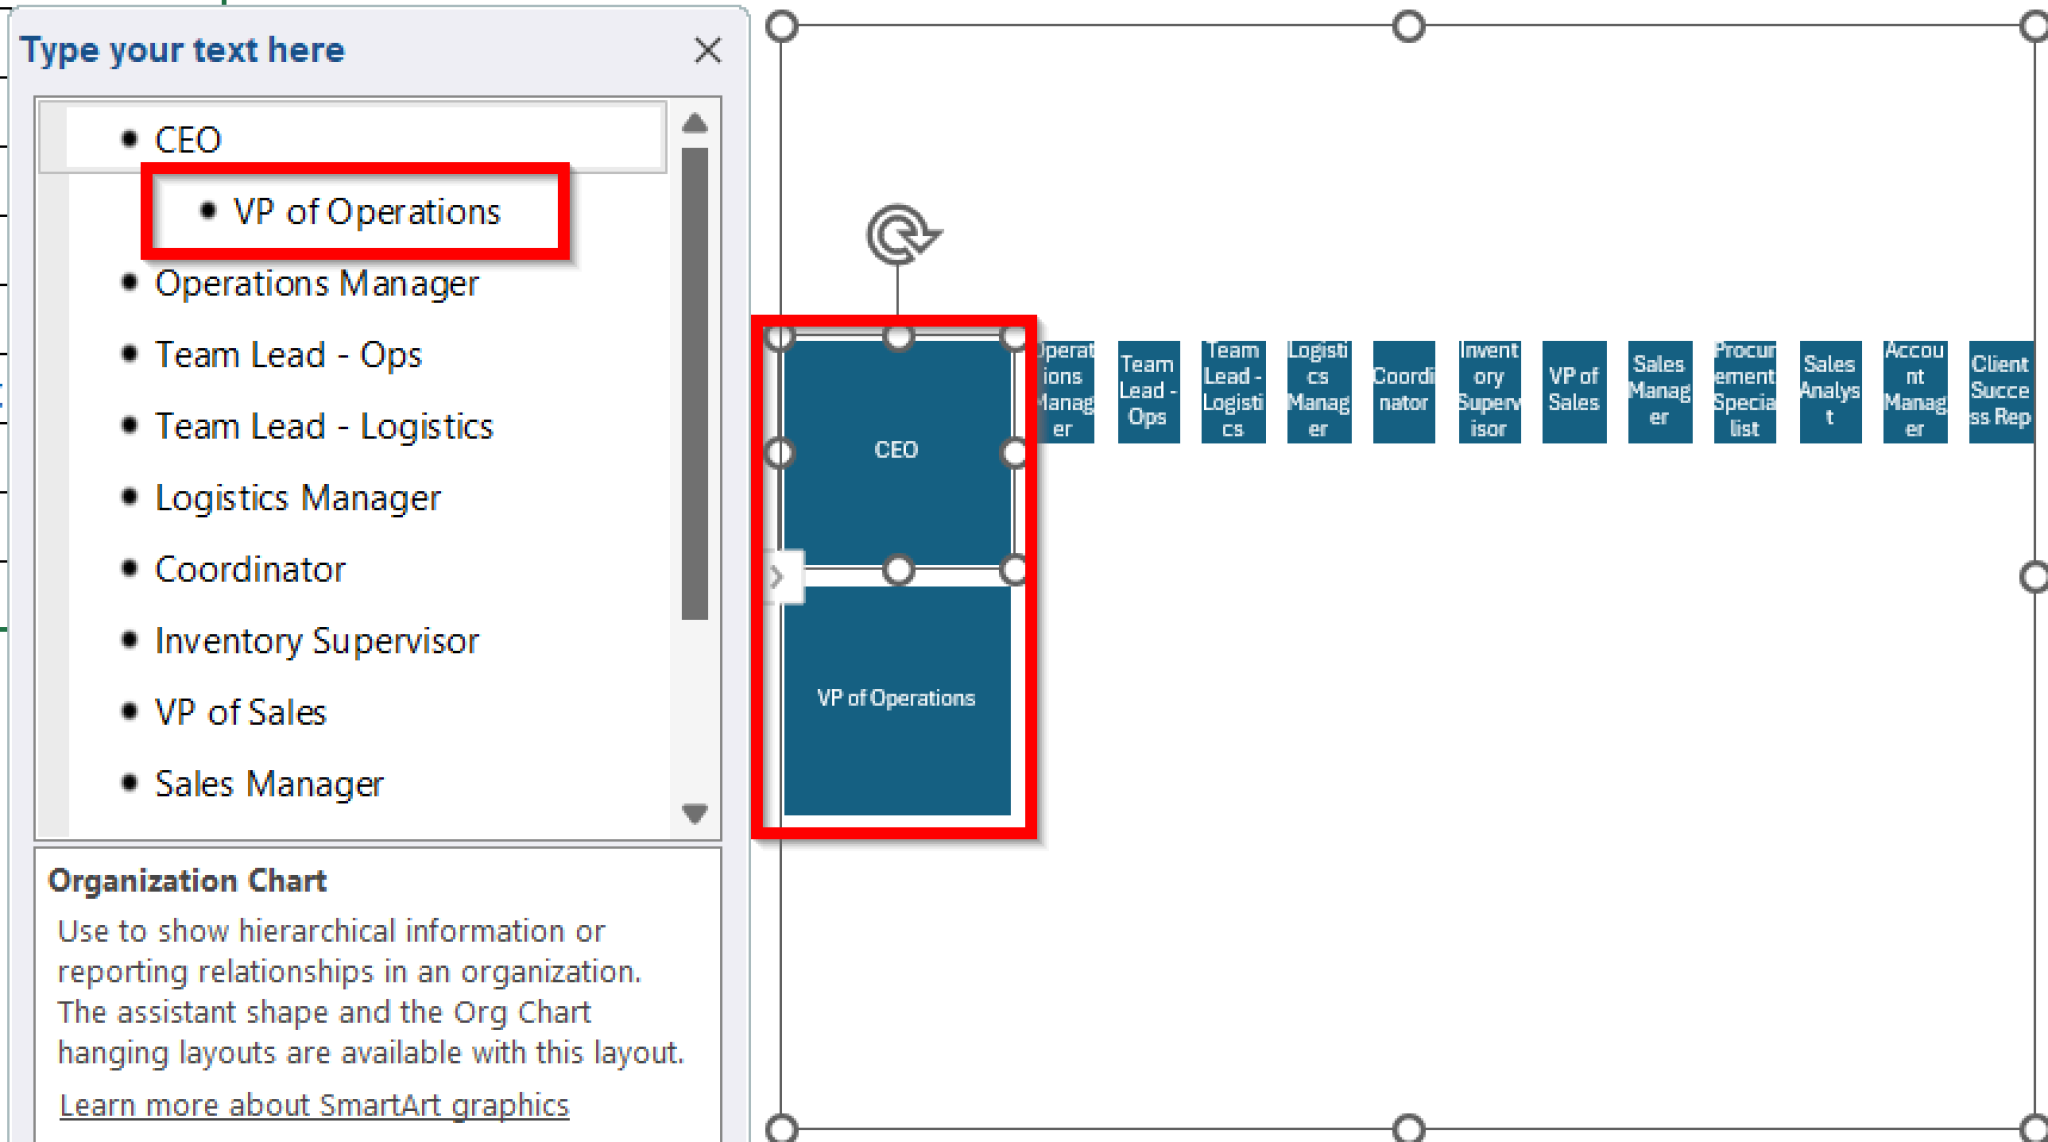Click the Coordinator shape in the diagram
This screenshot has height=1142, width=2048.
click(1403, 392)
